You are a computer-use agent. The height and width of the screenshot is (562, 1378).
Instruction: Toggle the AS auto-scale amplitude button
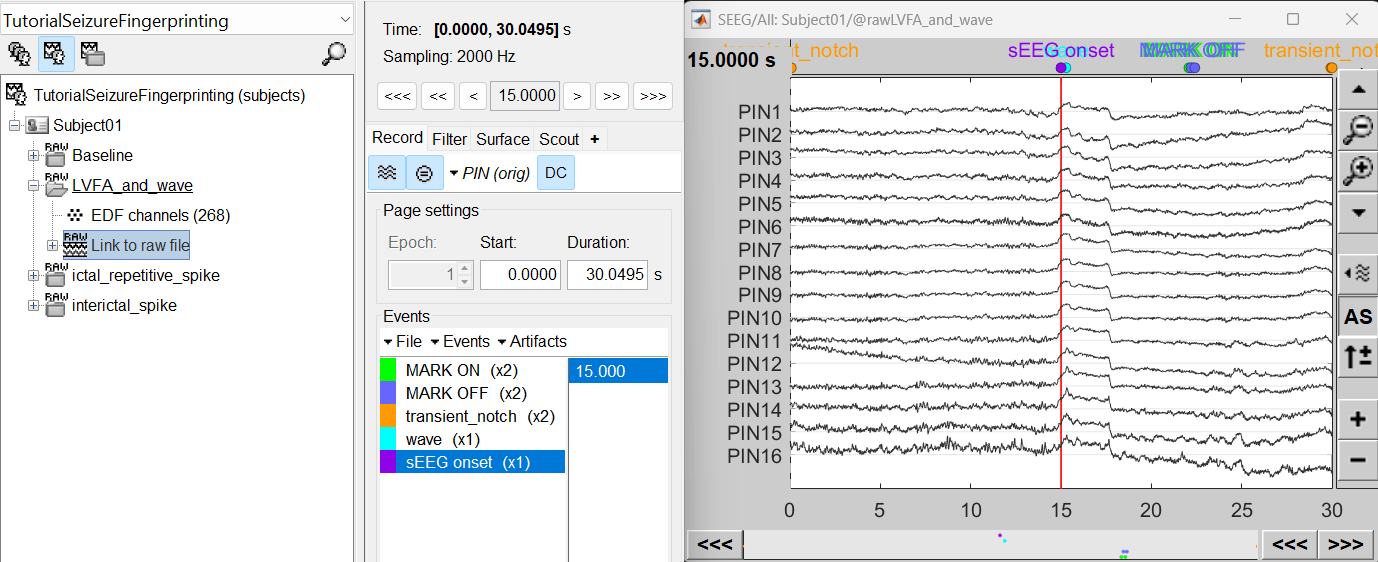tap(1357, 317)
